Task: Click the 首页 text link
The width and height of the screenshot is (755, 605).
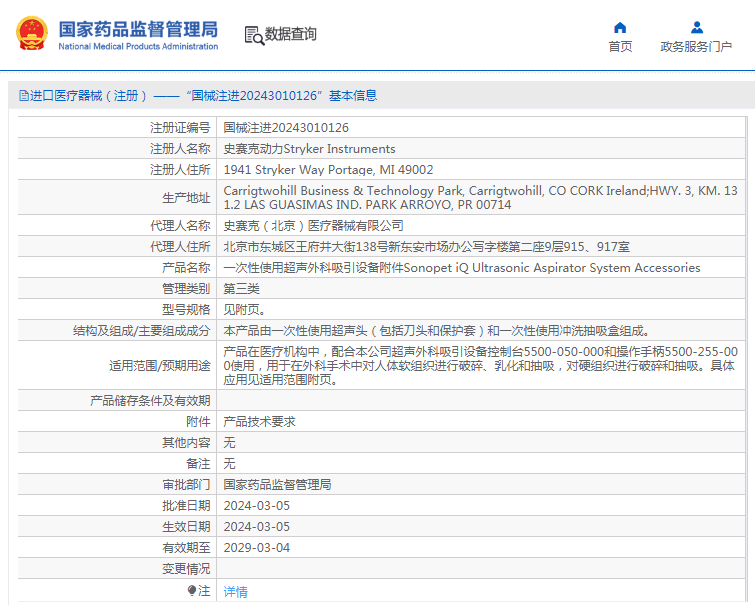Action: [620, 46]
